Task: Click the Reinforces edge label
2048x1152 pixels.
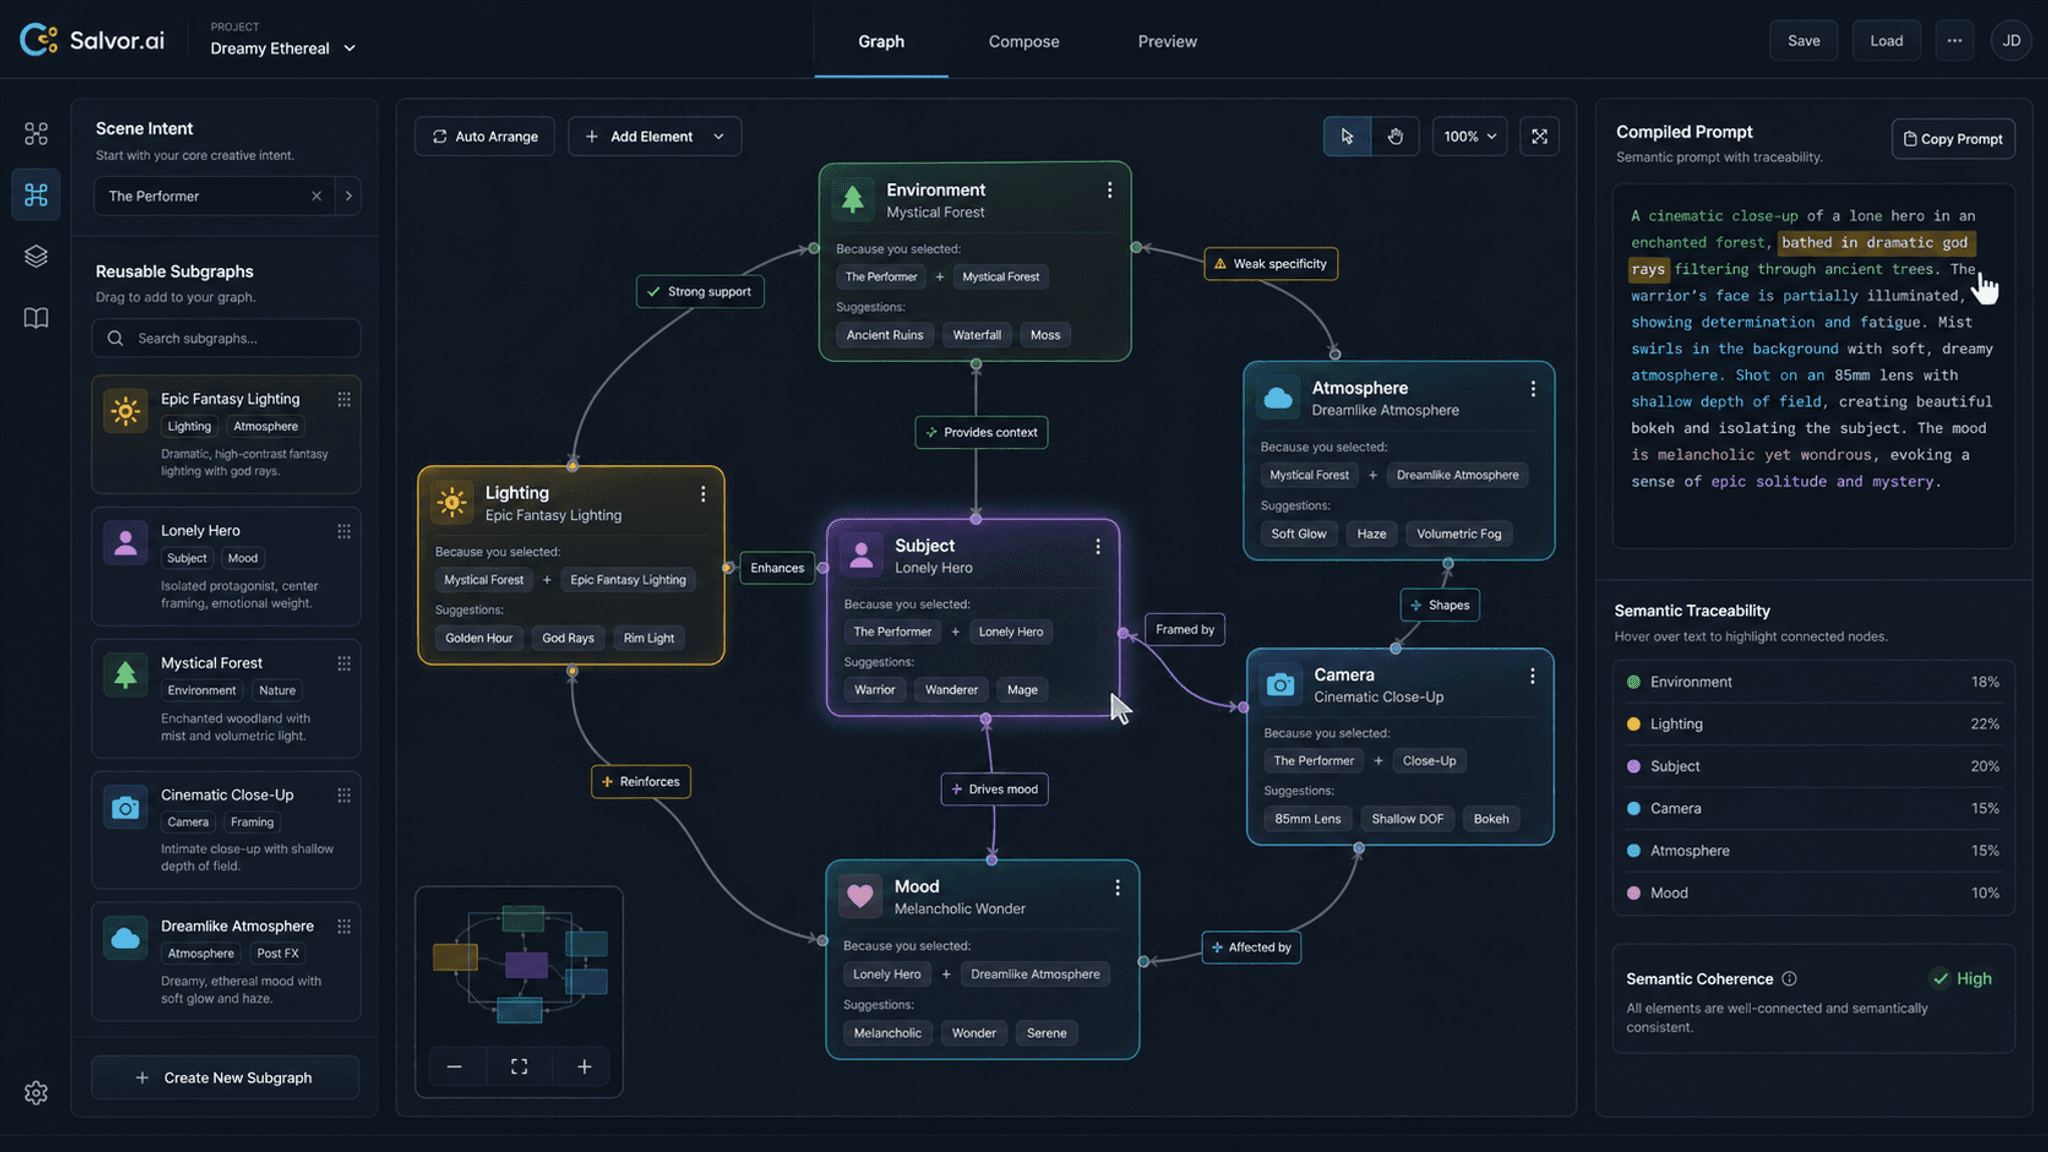Action: 641,782
